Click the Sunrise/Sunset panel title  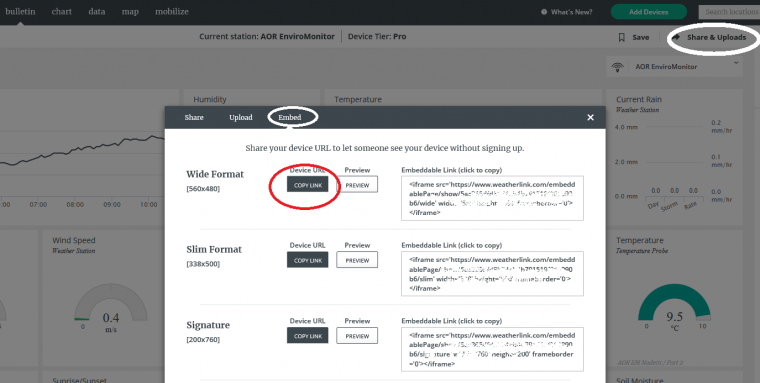[79, 381]
